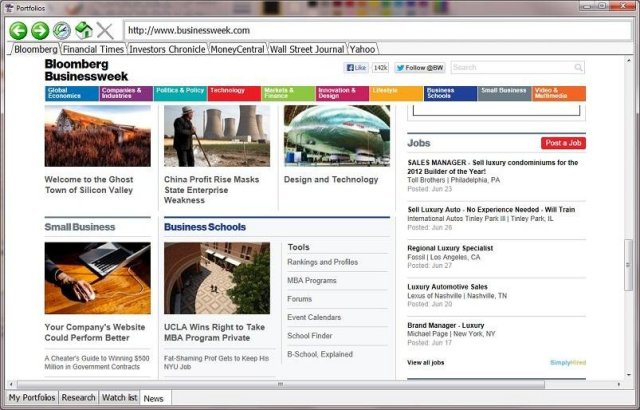Select the News bottom tab
This screenshot has height=410, width=640.
(154, 399)
